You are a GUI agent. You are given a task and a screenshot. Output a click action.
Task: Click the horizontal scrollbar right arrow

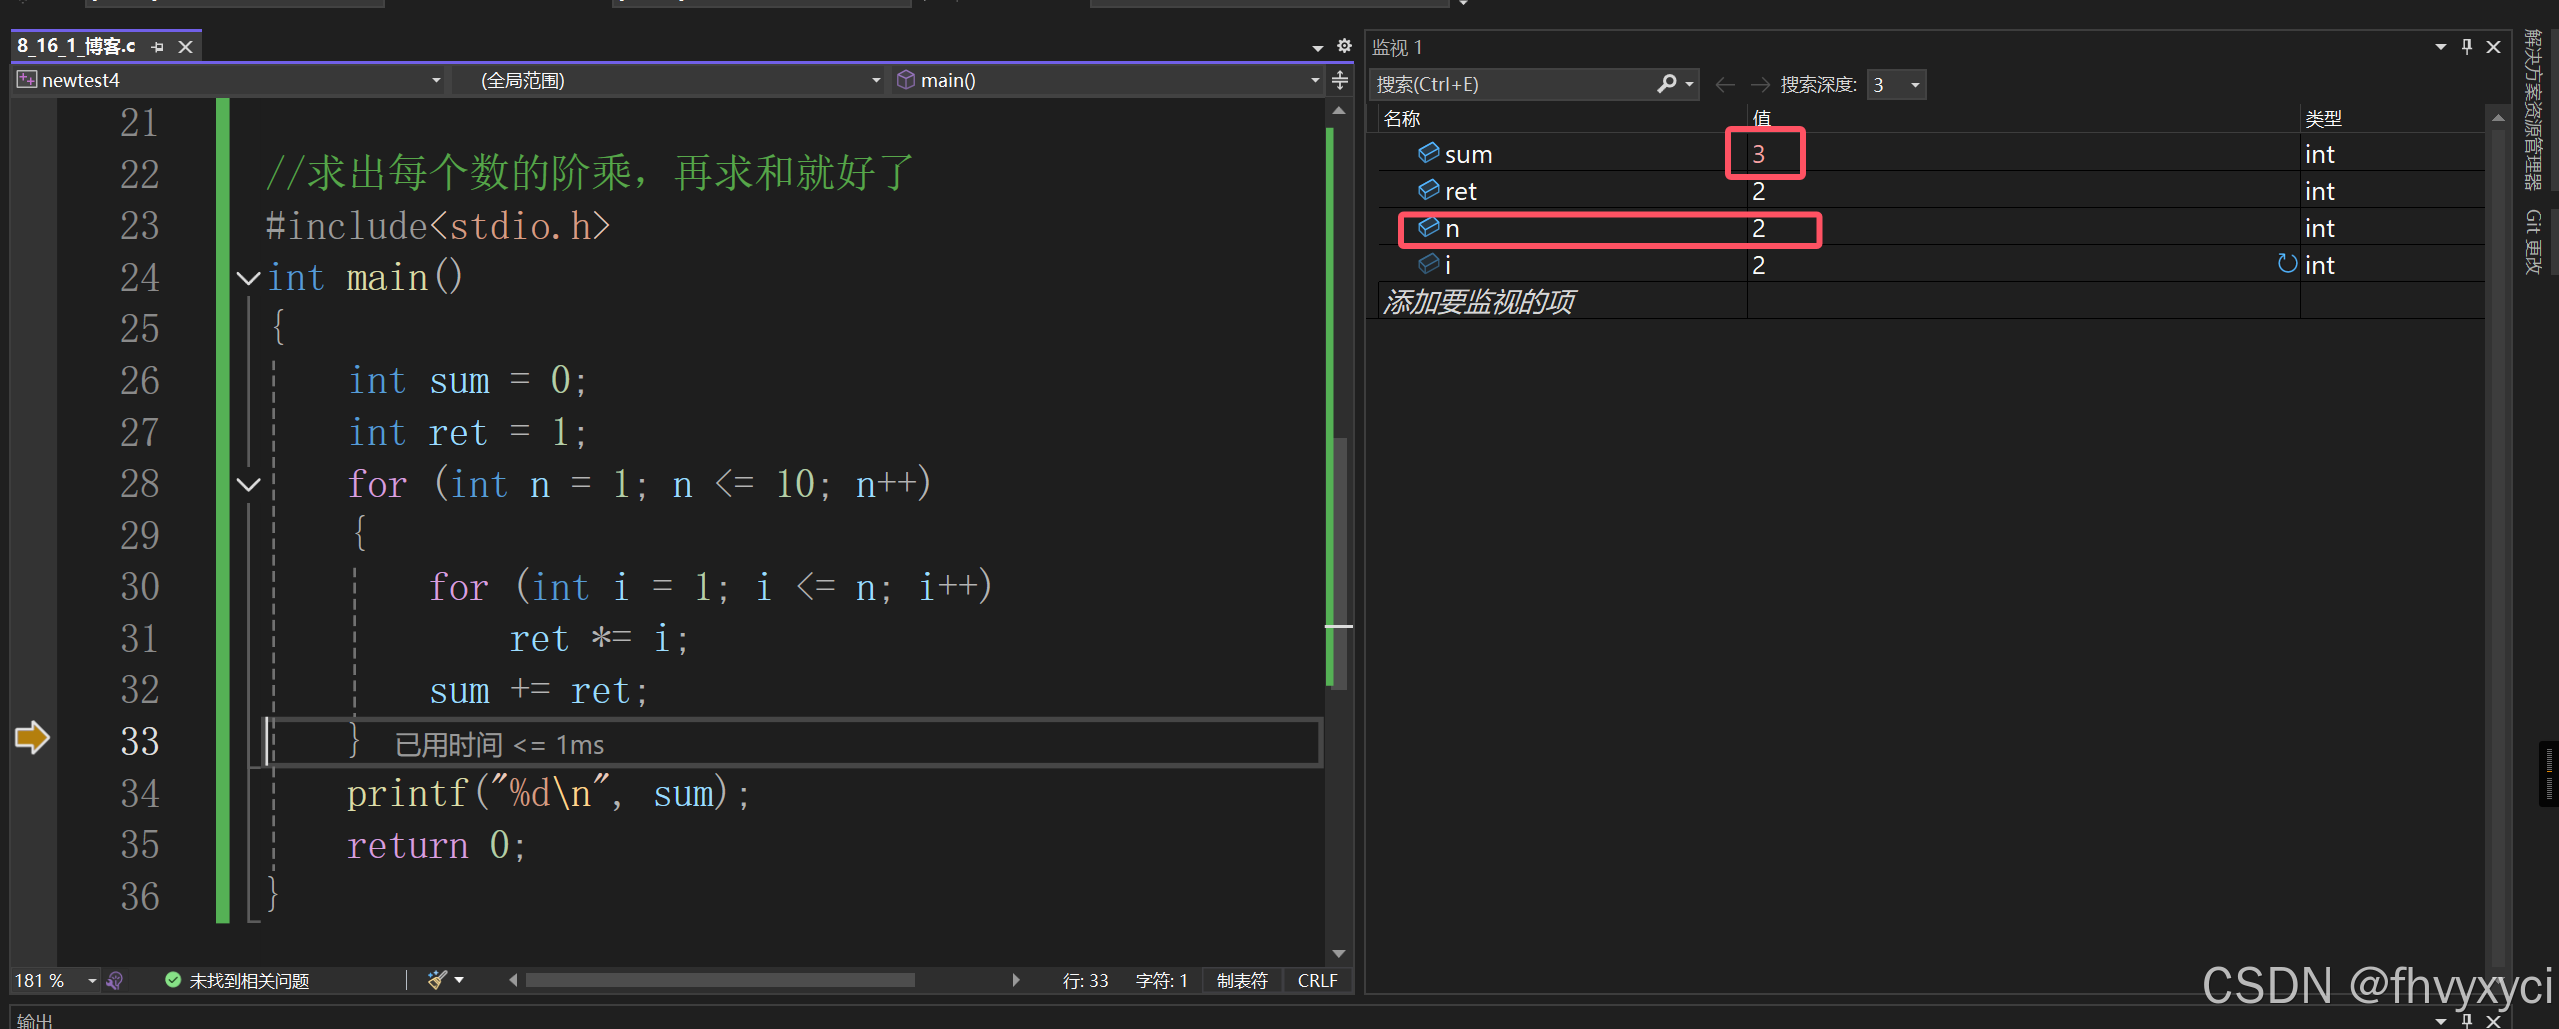[1016, 980]
